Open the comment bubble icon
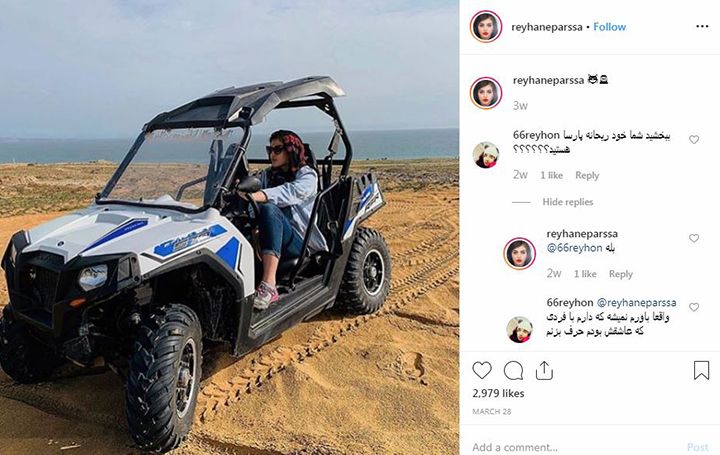The height and width of the screenshot is (455, 720). [513, 371]
